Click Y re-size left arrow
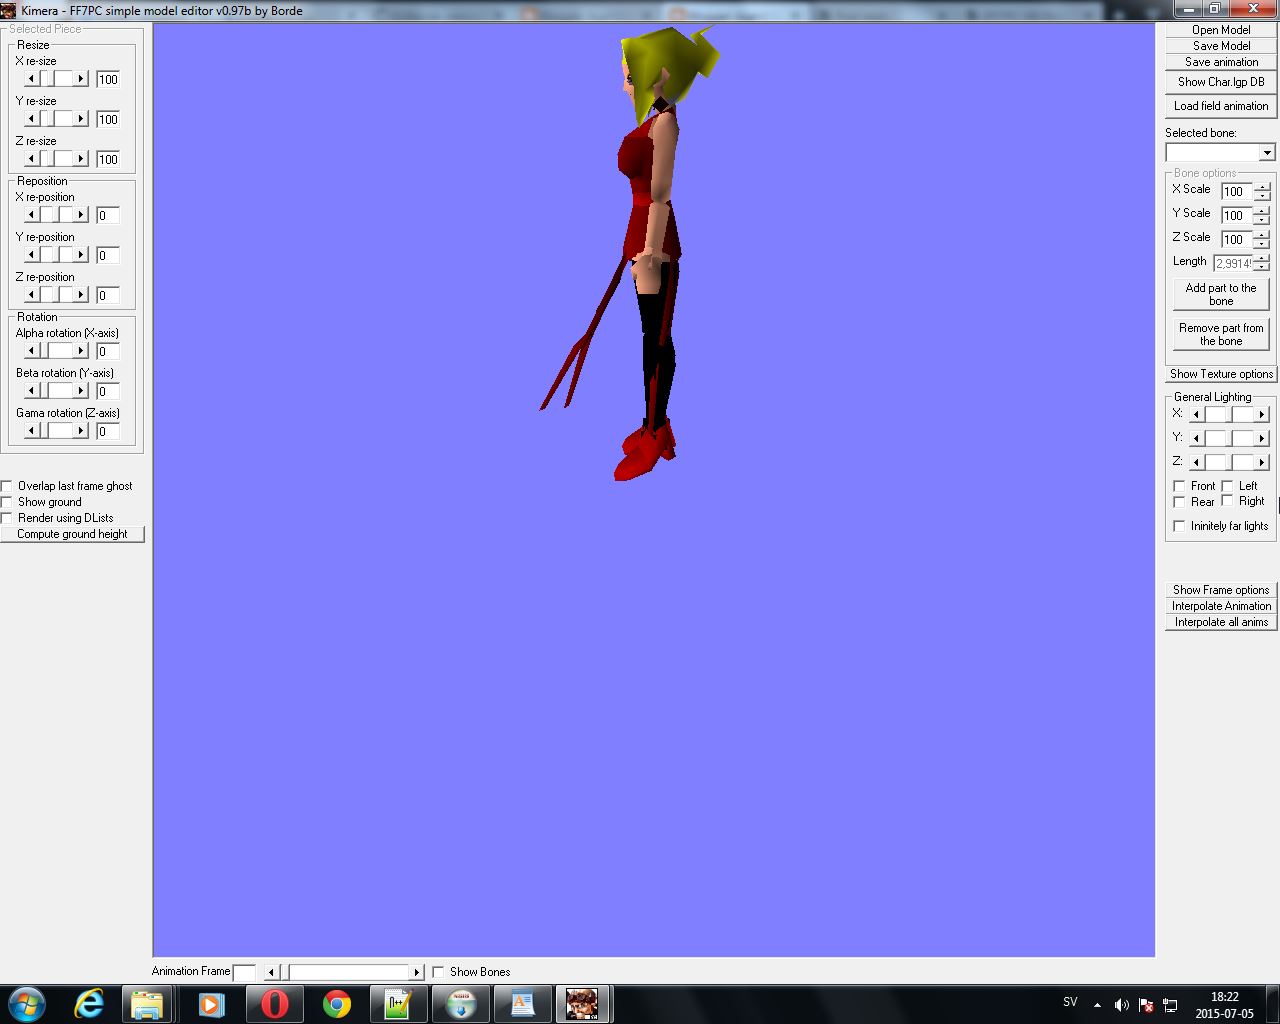 (31, 118)
